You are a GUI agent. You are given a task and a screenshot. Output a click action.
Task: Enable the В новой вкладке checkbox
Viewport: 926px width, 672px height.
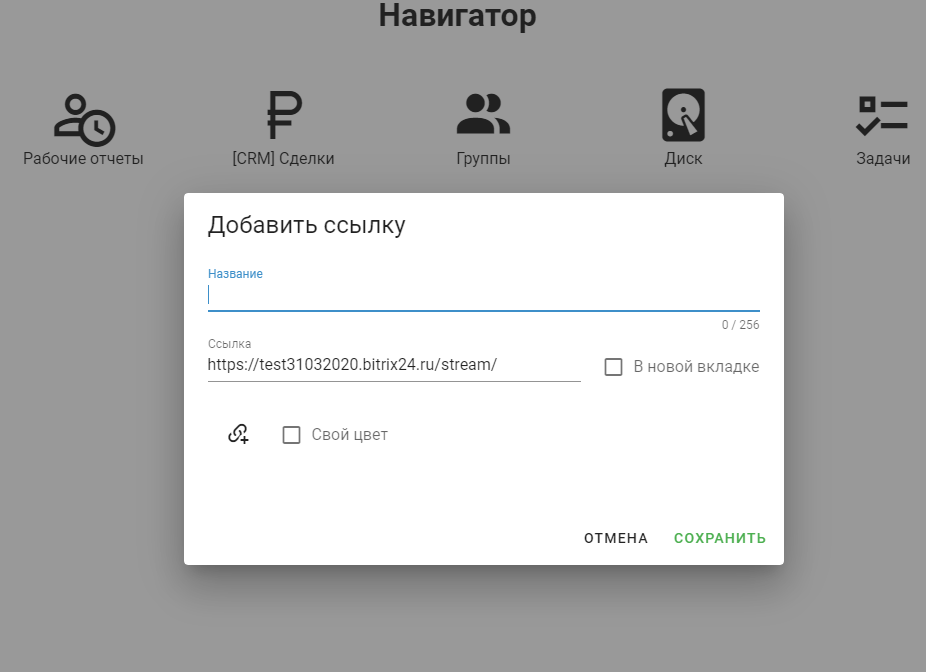(x=614, y=367)
